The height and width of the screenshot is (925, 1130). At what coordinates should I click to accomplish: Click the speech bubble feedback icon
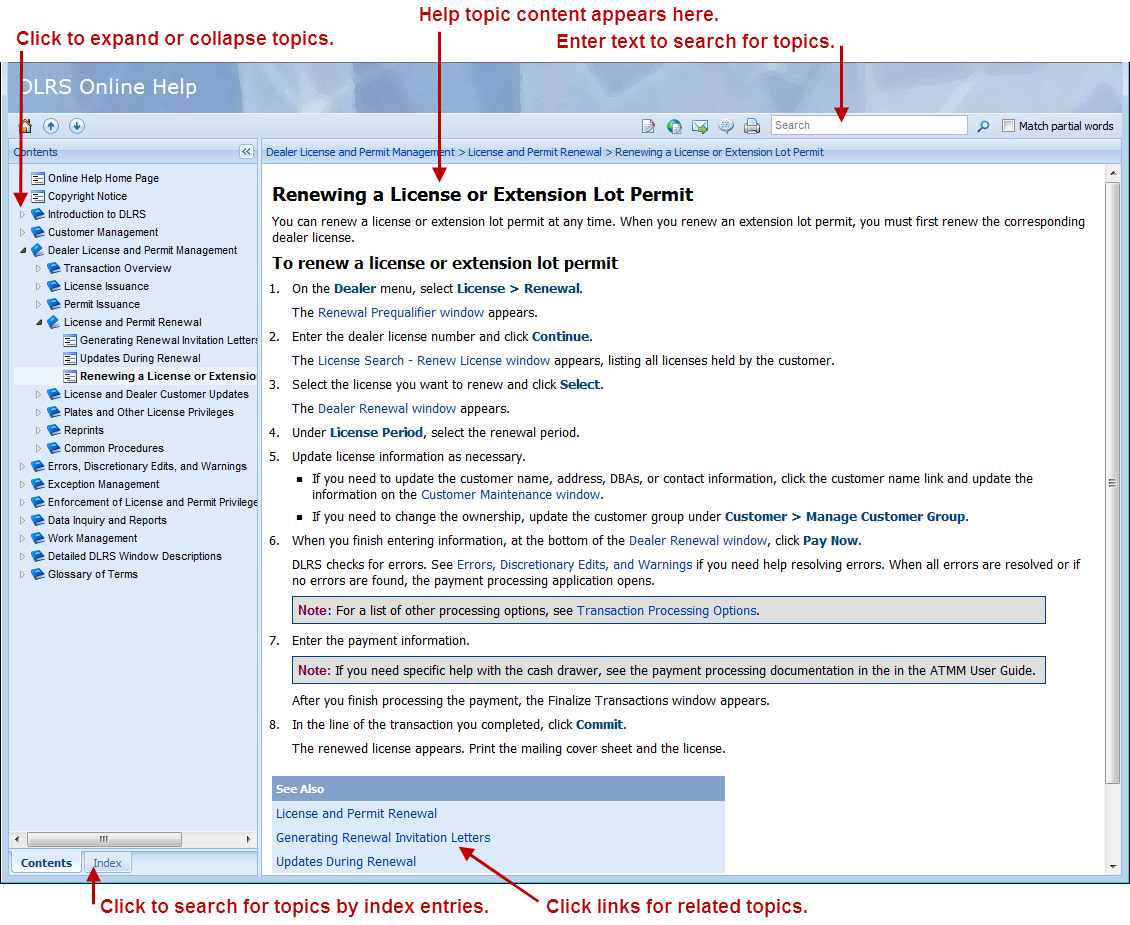(x=726, y=126)
